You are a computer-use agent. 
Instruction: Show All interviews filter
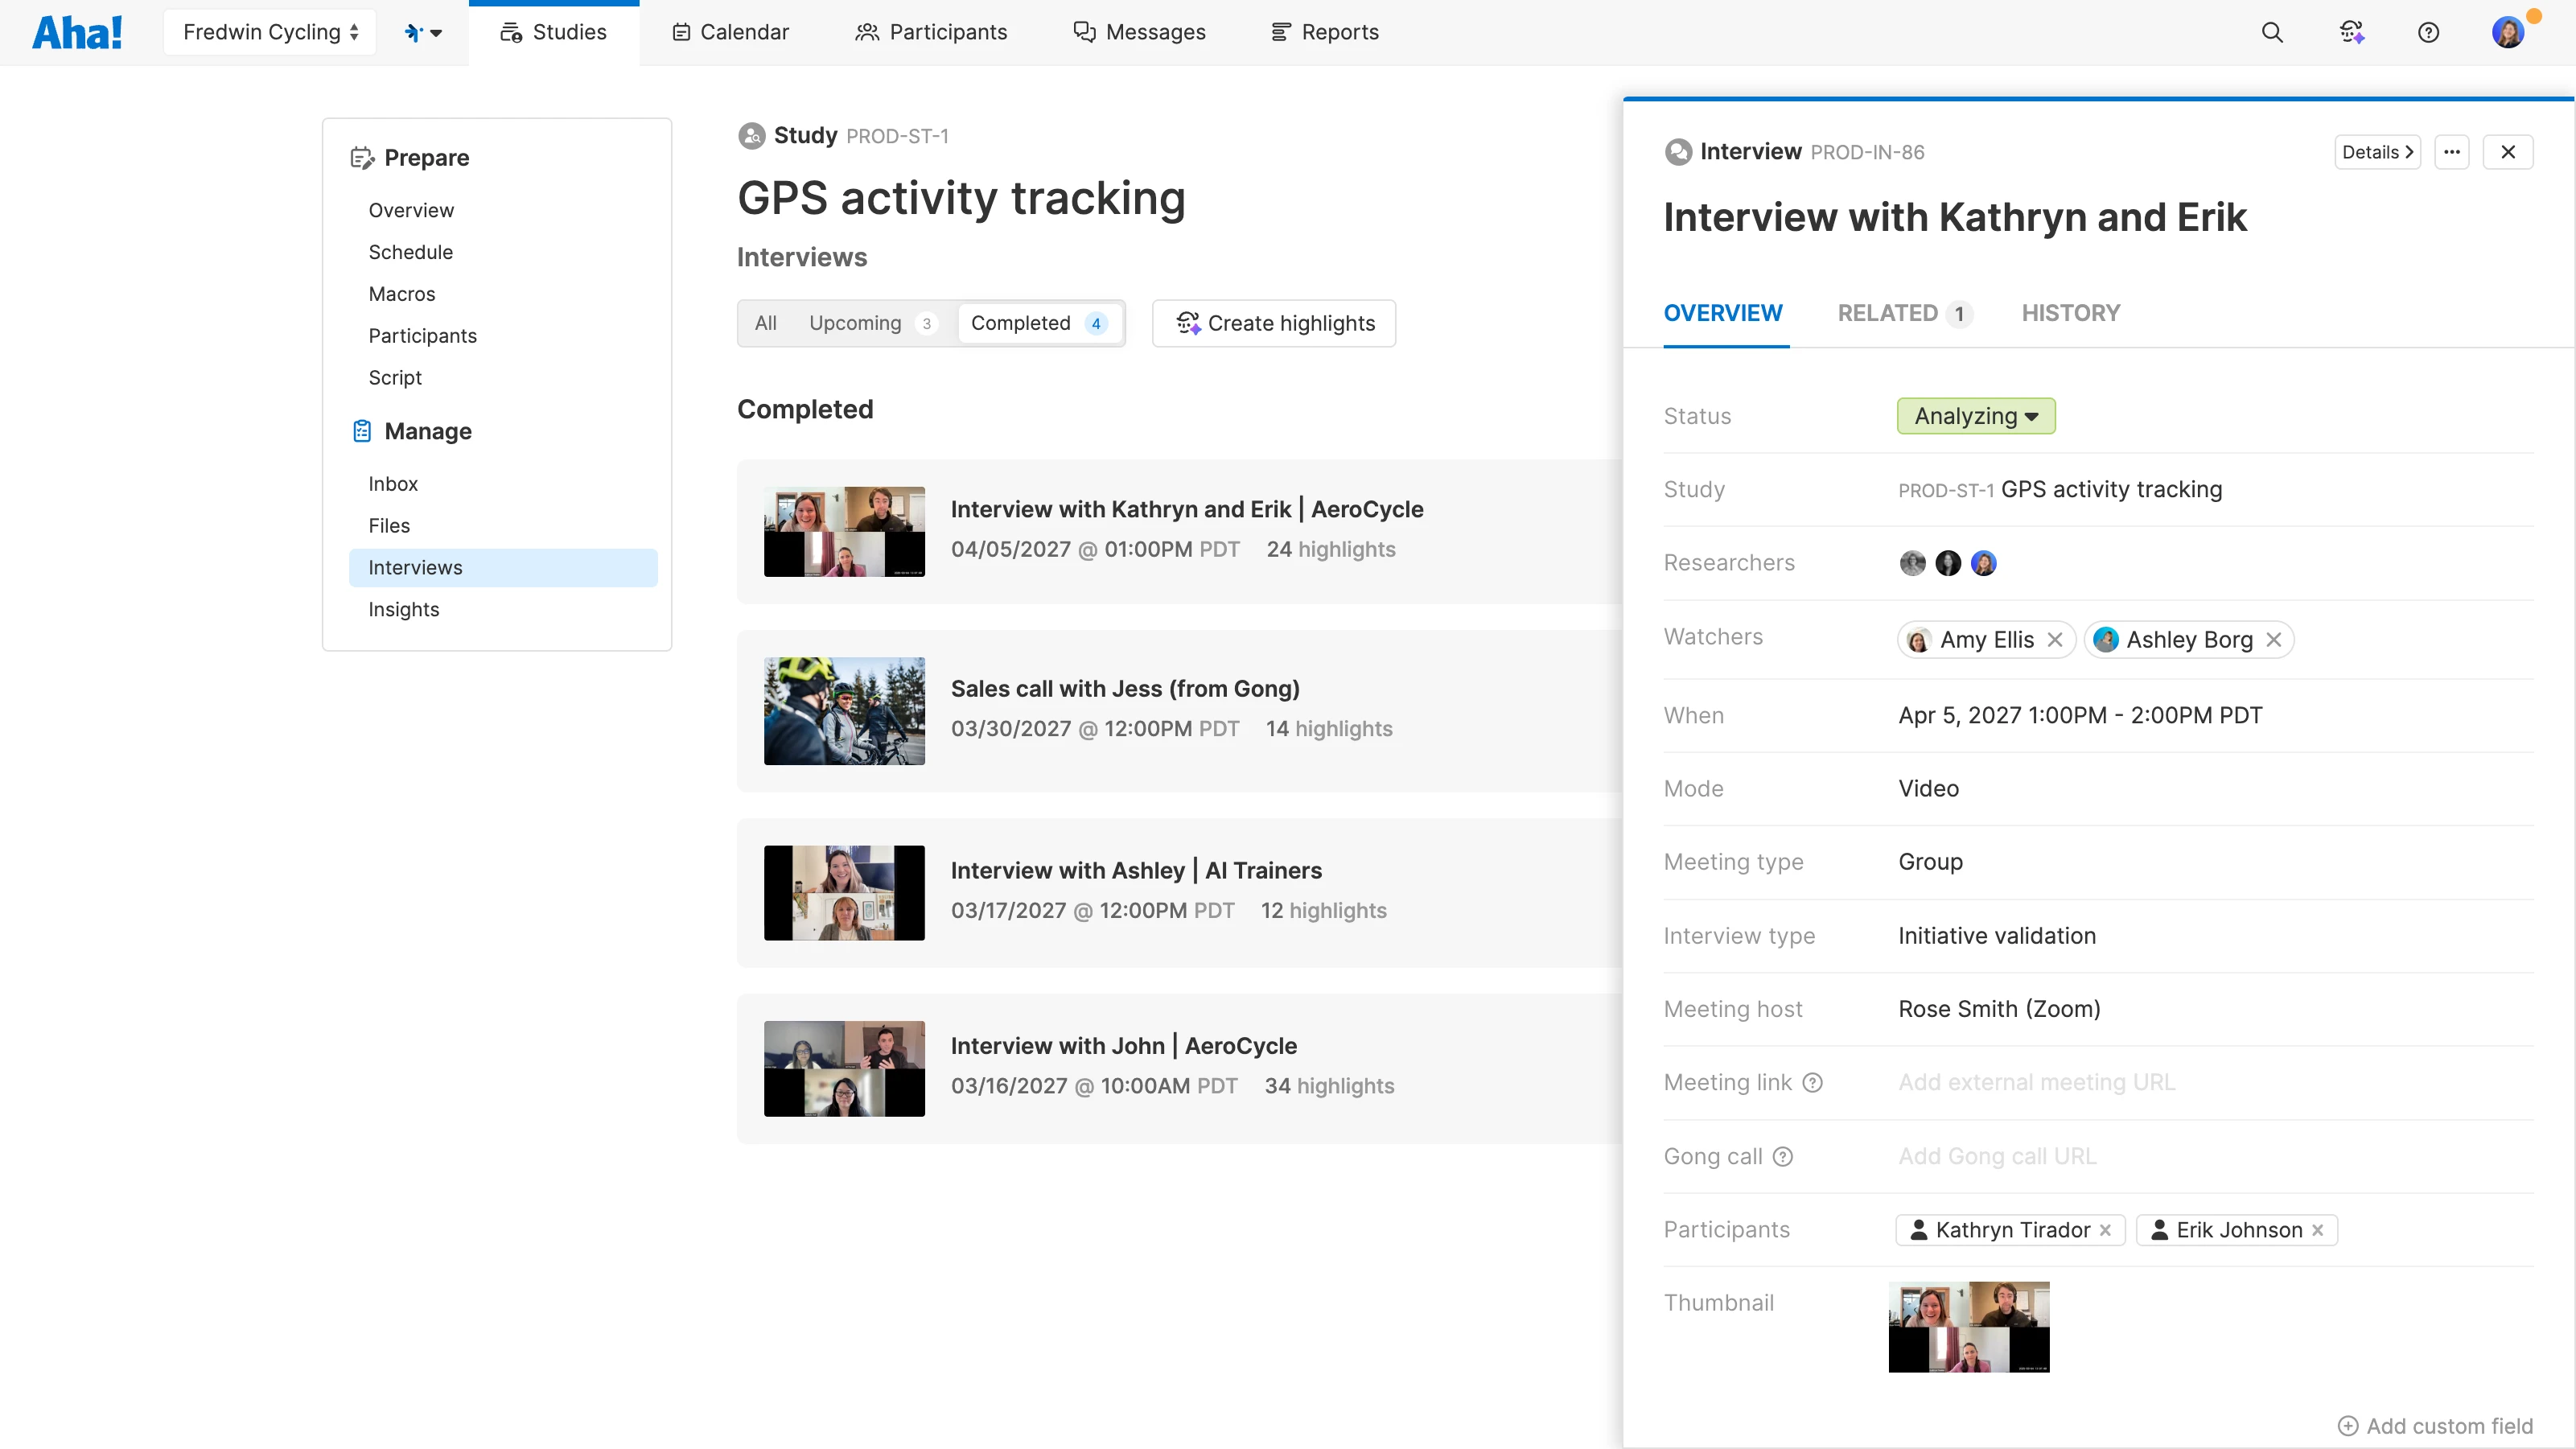[x=766, y=323]
